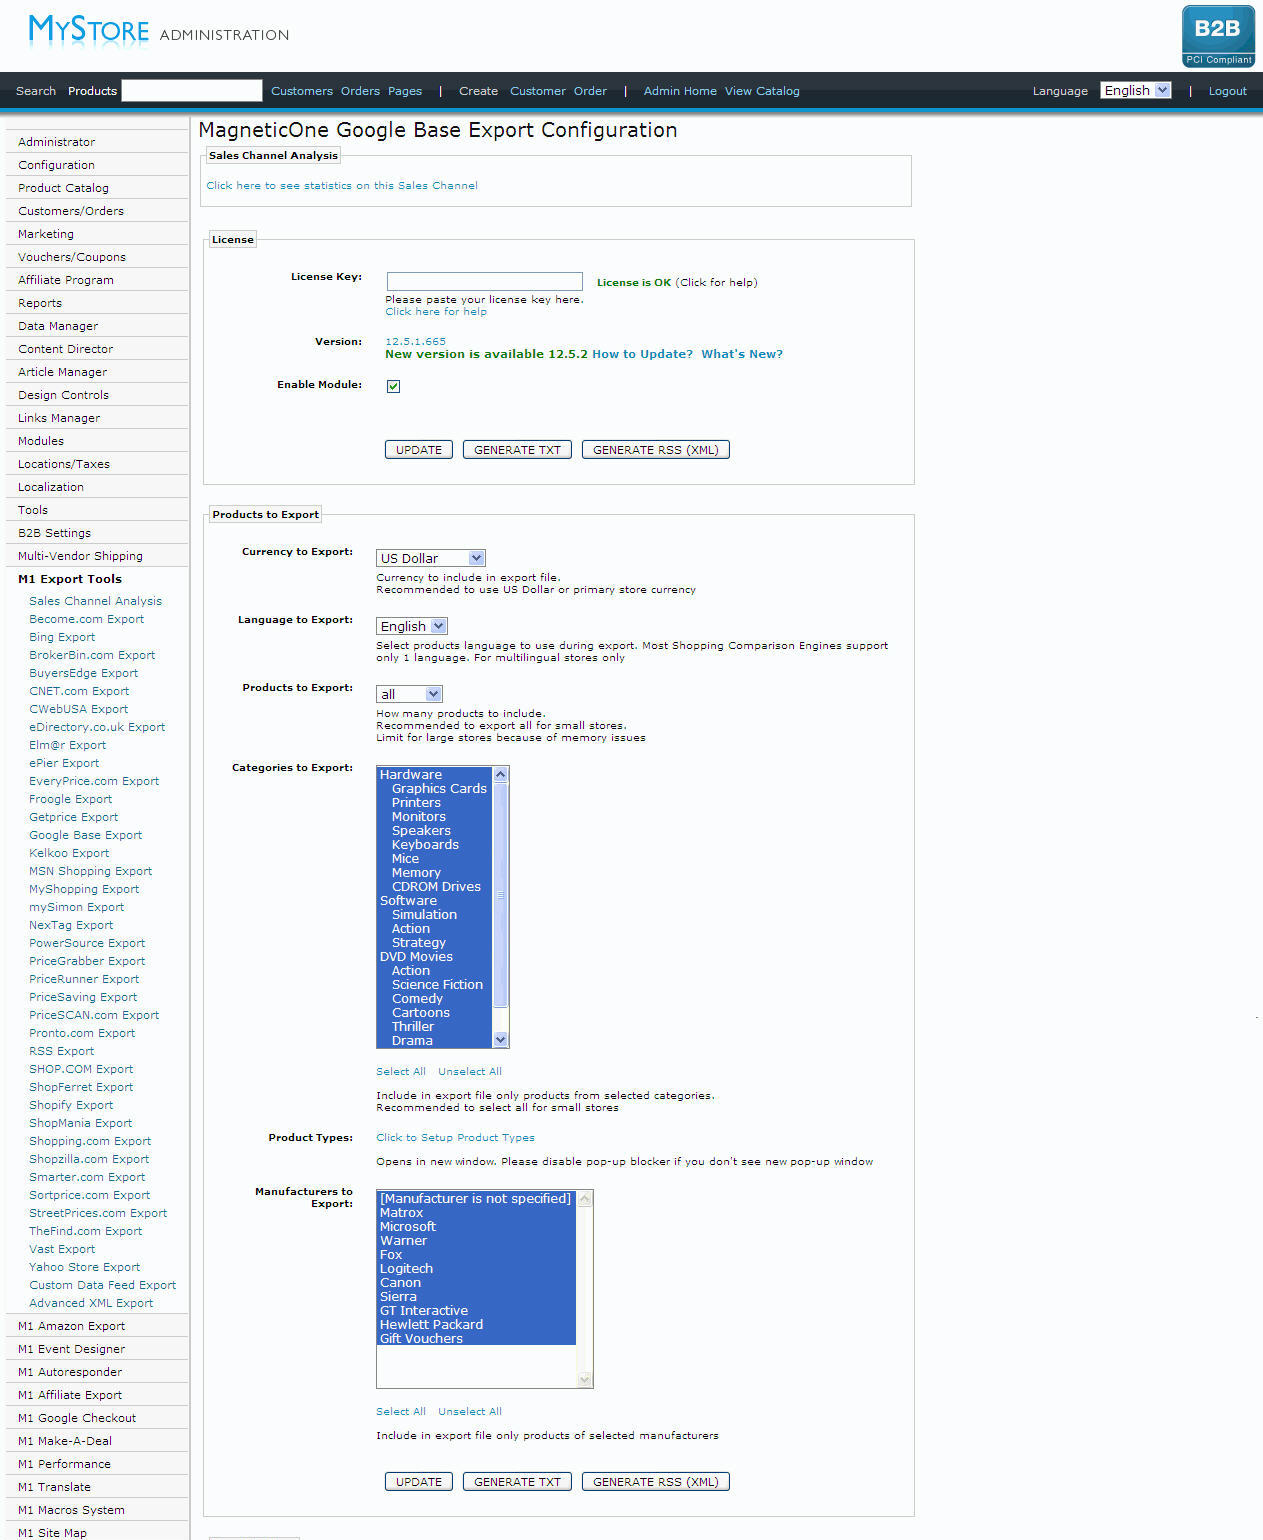Image resolution: width=1263 pixels, height=1540 pixels.
Task: Select Science Fiction in the Categories list
Action: [x=435, y=985]
